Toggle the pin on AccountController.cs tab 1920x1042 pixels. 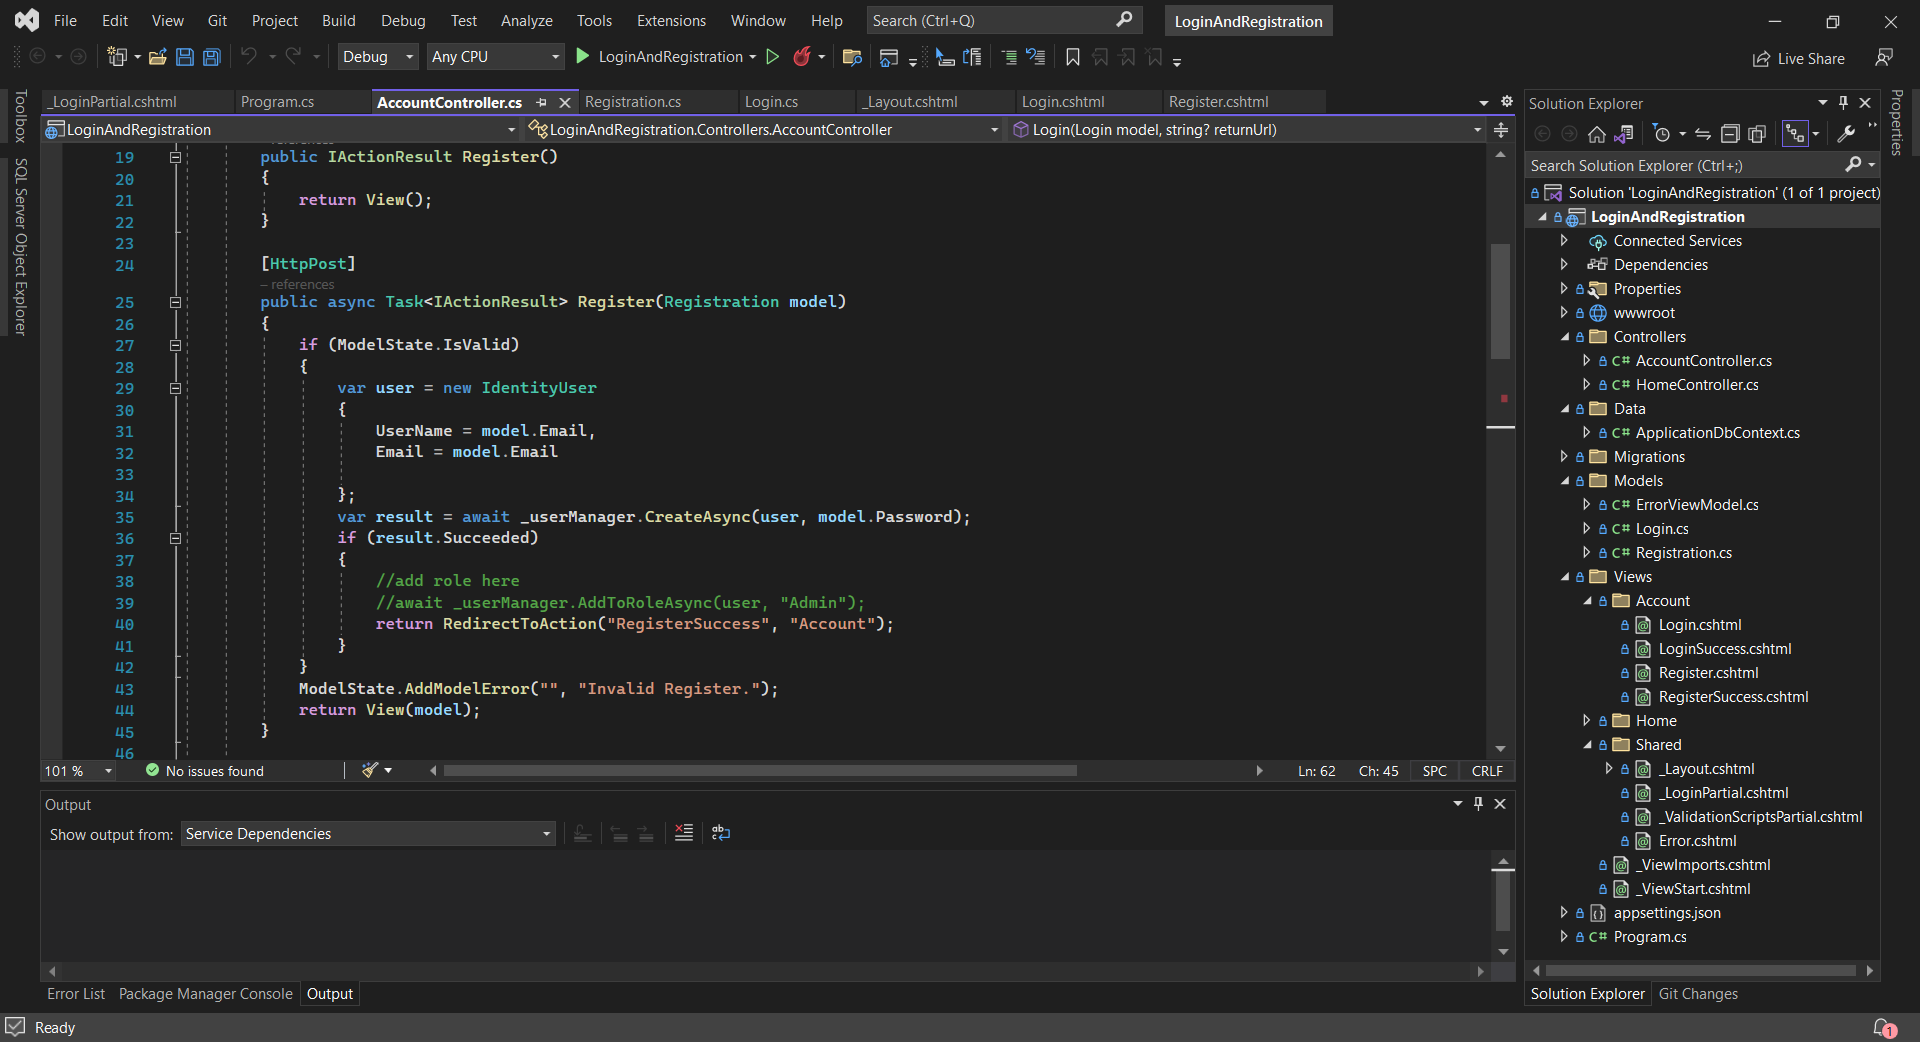click(x=543, y=102)
